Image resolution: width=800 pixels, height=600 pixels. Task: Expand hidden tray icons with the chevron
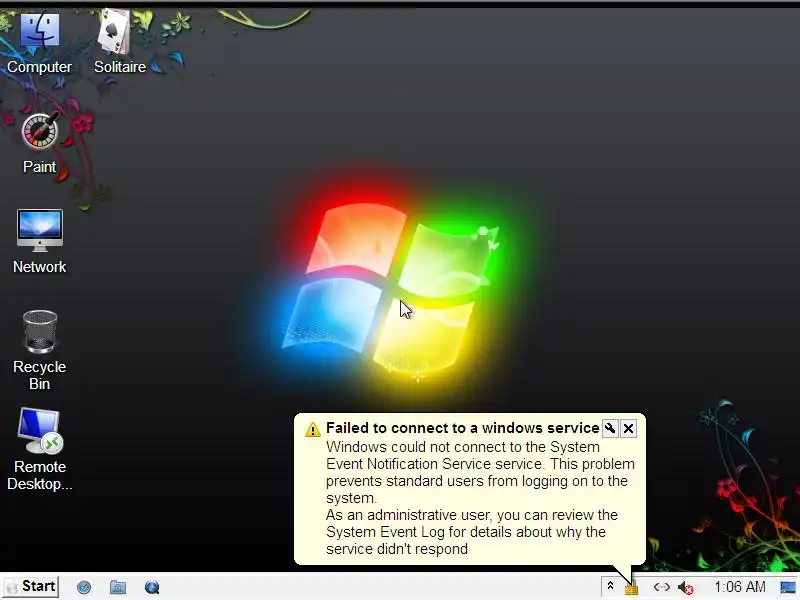610,586
